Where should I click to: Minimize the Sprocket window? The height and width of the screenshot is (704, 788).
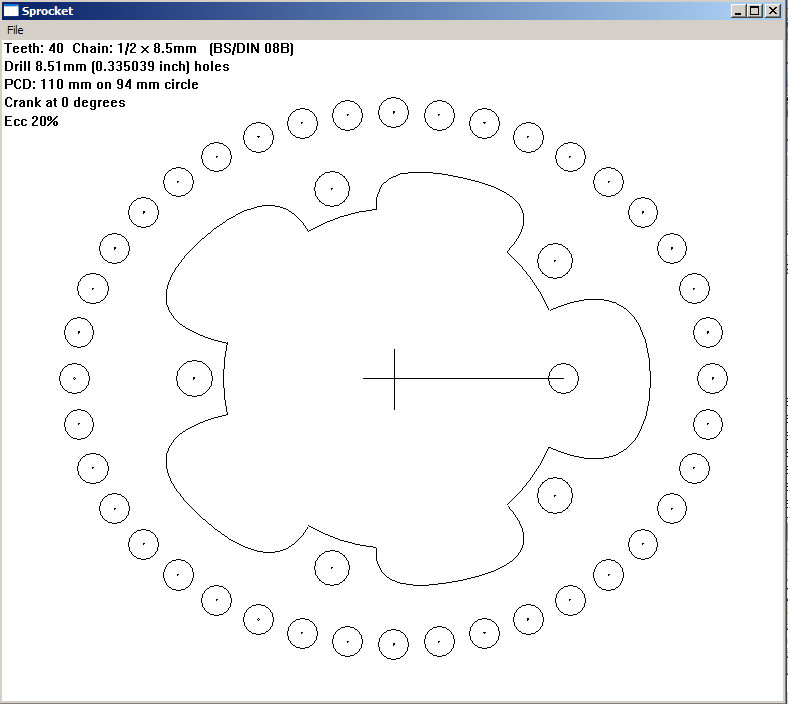pyautogui.click(x=738, y=11)
